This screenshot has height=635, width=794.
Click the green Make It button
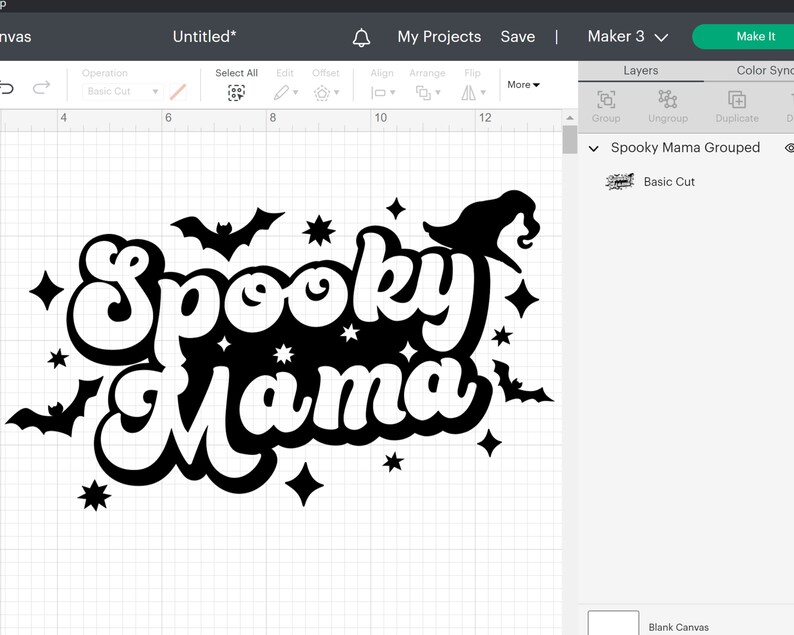point(743,36)
